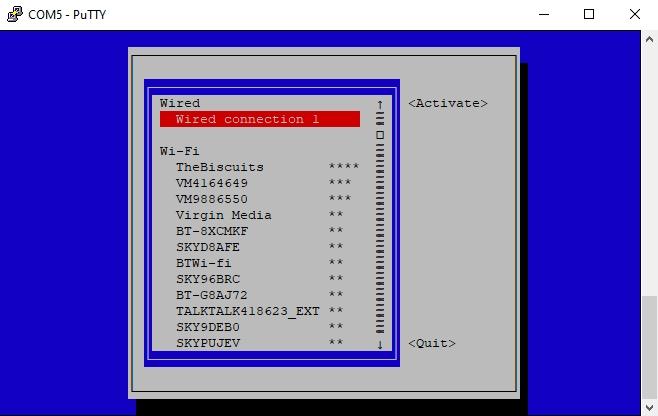658x416 pixels.
Task: Maximize the PuTTY window
Action: tap(589, 14)
